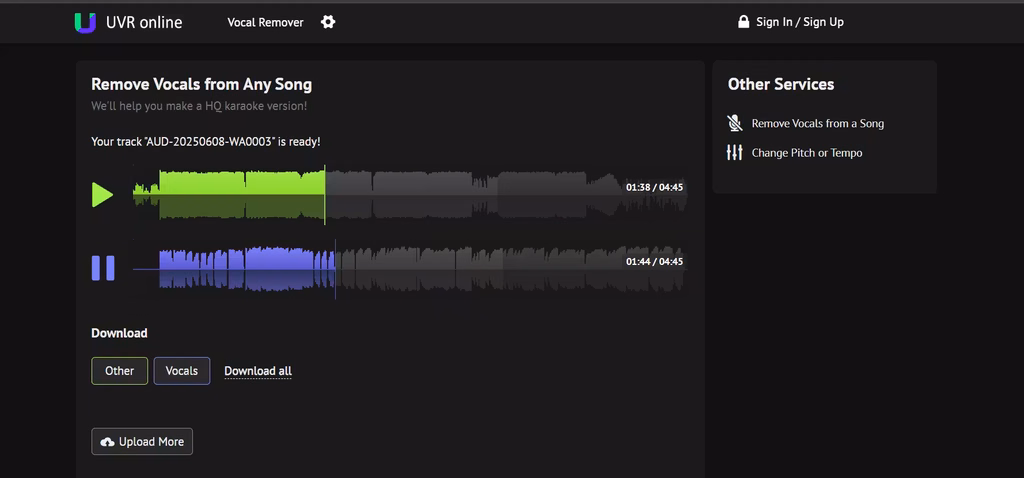Click the Other Services heading

click(x=781, y=84)
